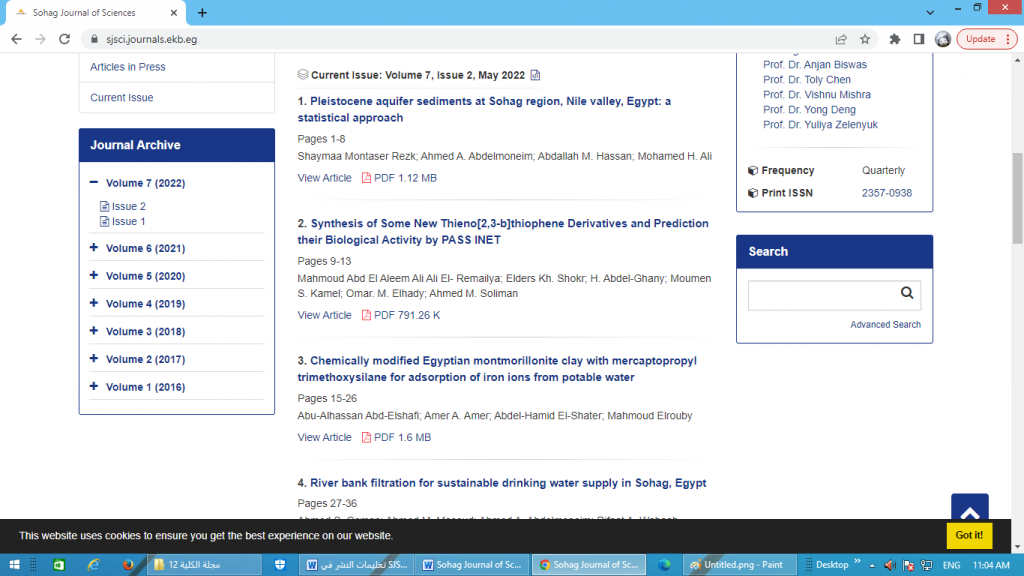
Task: Click XML icon beside Current Issue heading
Action: pos(535,75)
